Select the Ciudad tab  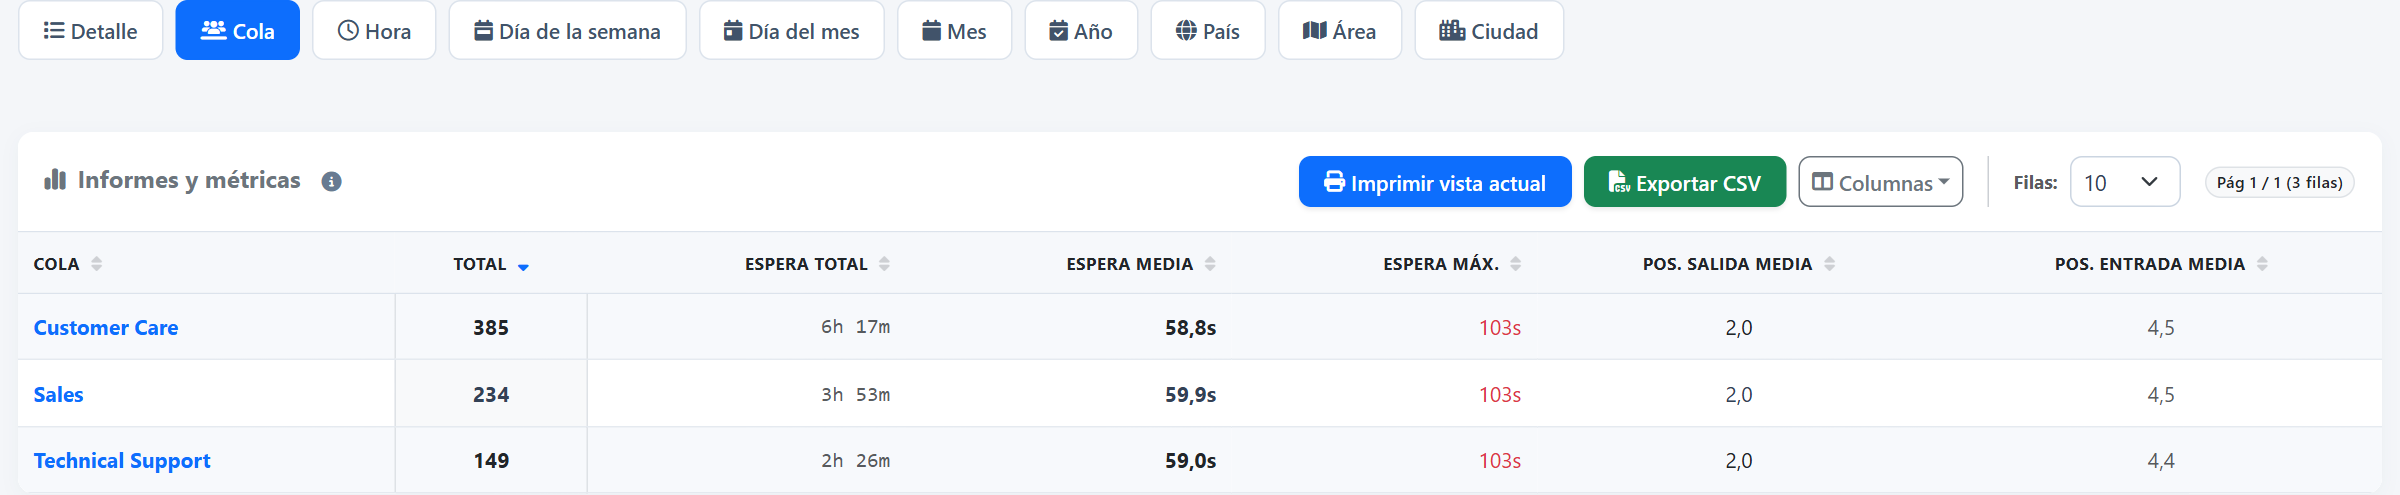coord(1489,31)
